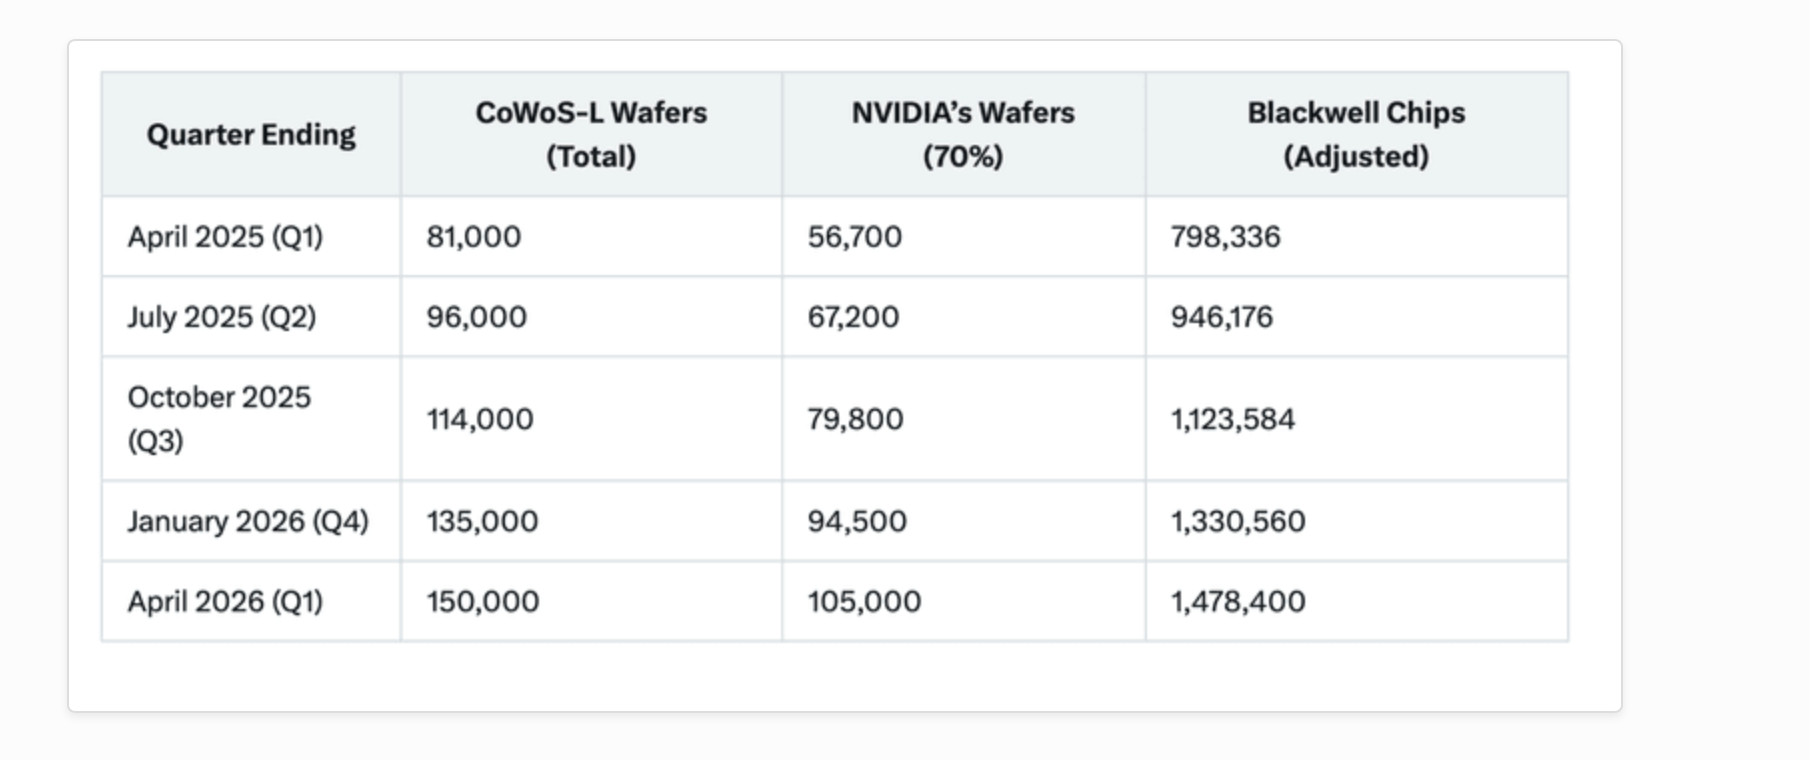1810x760 pixels.
Task: Click the July 2025 (Q2) cell
Action: 222,317
